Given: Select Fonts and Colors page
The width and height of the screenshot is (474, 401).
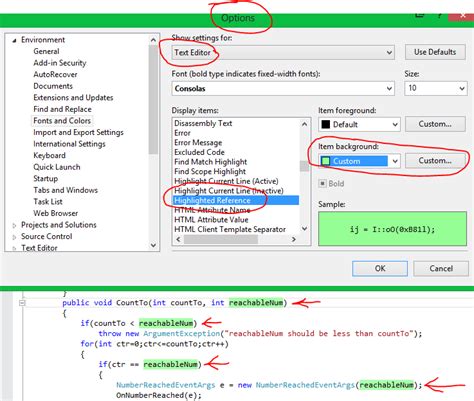Looking at the screenshot, I should 62,121.
